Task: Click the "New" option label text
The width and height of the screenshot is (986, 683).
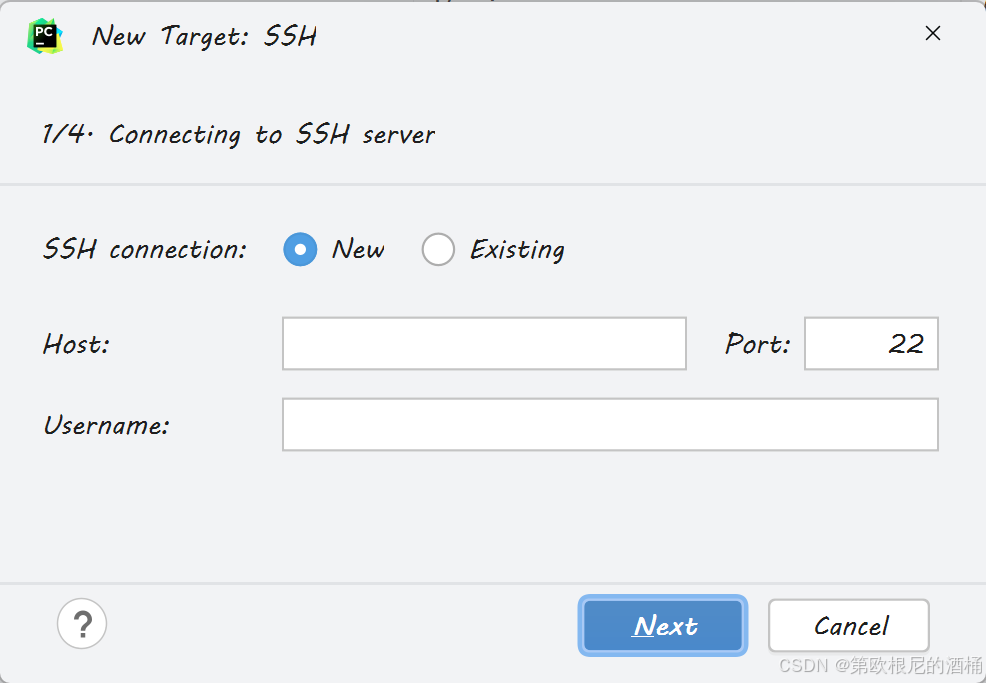Action: click(358, 250)
